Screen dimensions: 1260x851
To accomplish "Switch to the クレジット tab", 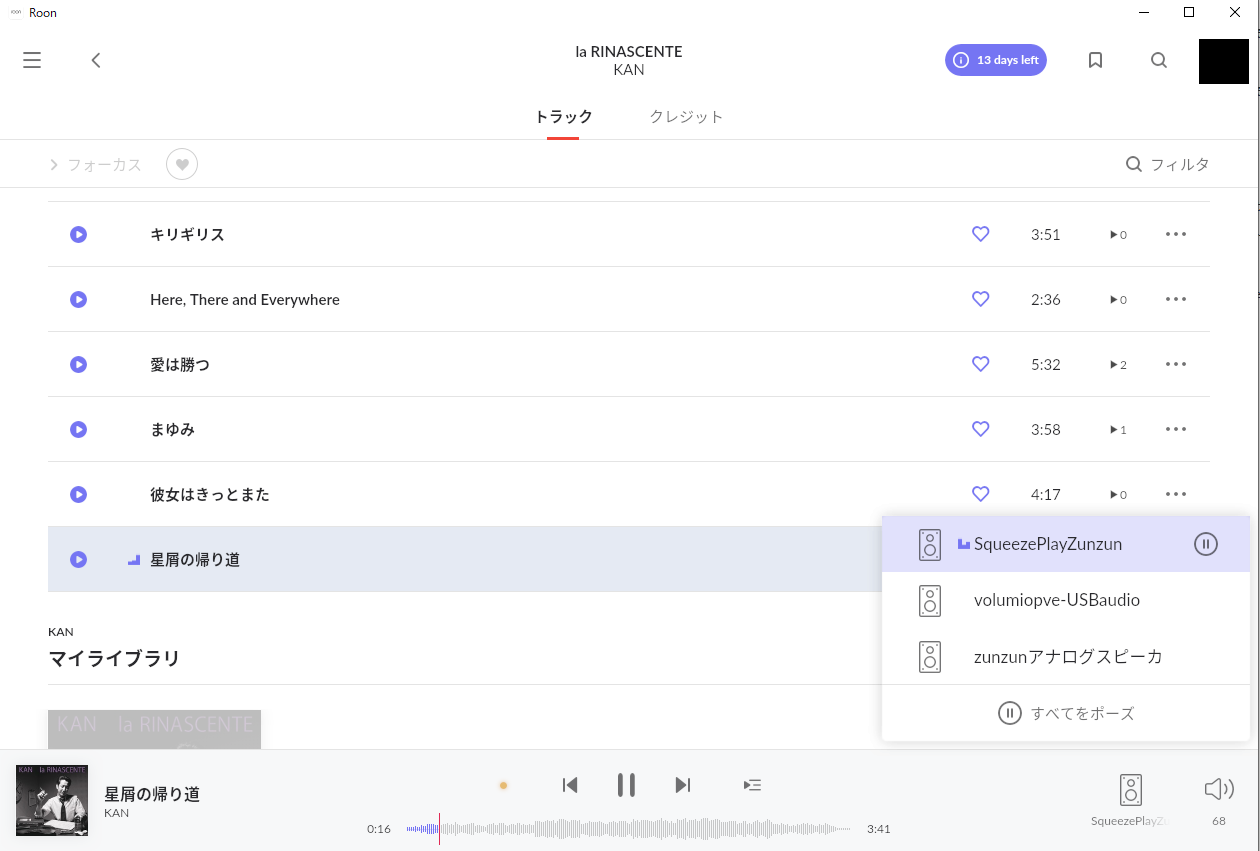I will click(686, 117).
